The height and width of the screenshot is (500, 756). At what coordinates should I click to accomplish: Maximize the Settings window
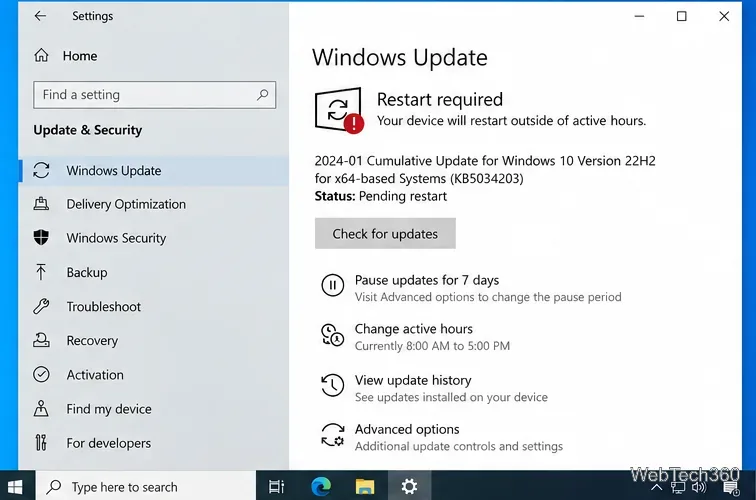click(682, 16)
